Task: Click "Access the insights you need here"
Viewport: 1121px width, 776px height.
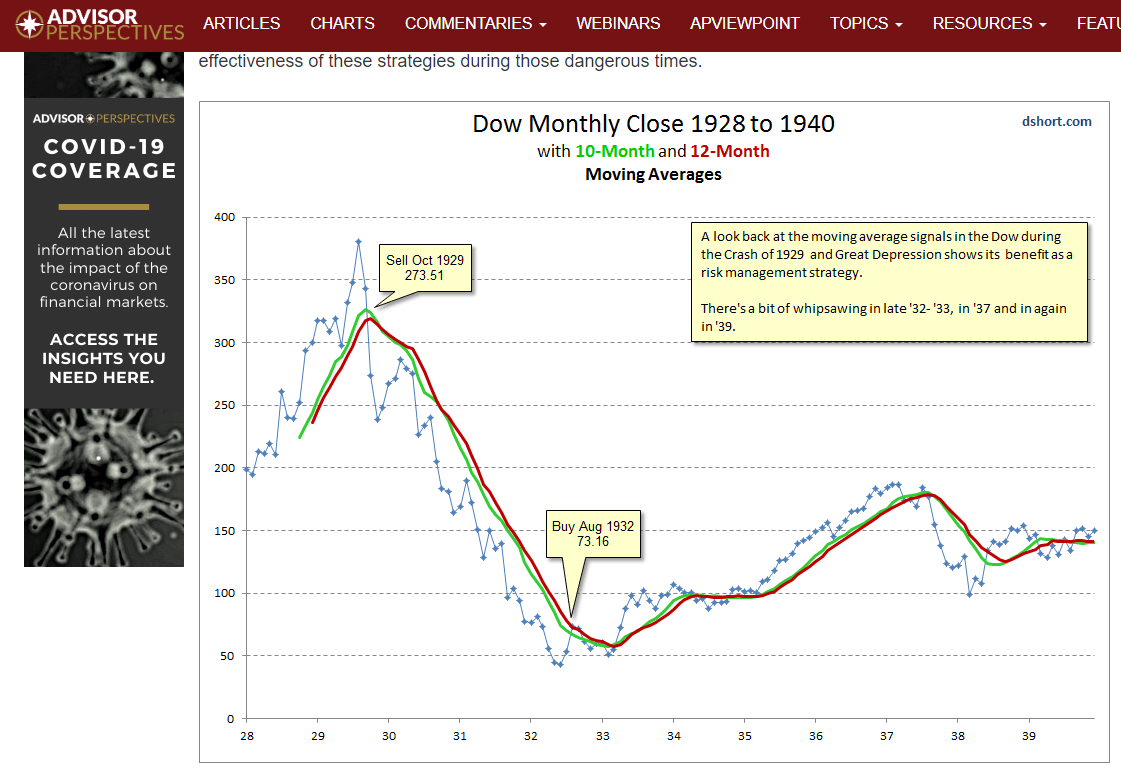Action: coord(104,358)
